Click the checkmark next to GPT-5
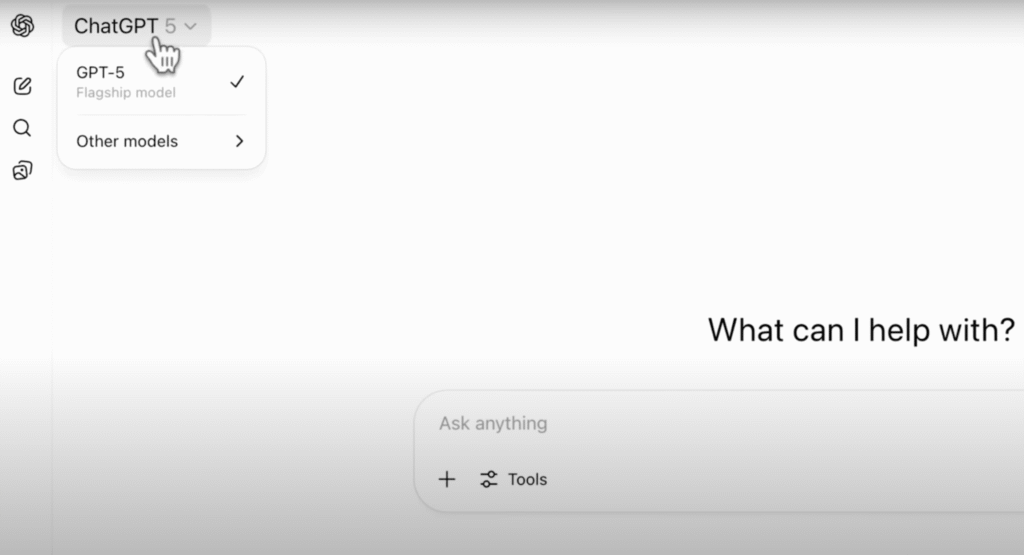The image size is (1024, 555). click(237, 82)
